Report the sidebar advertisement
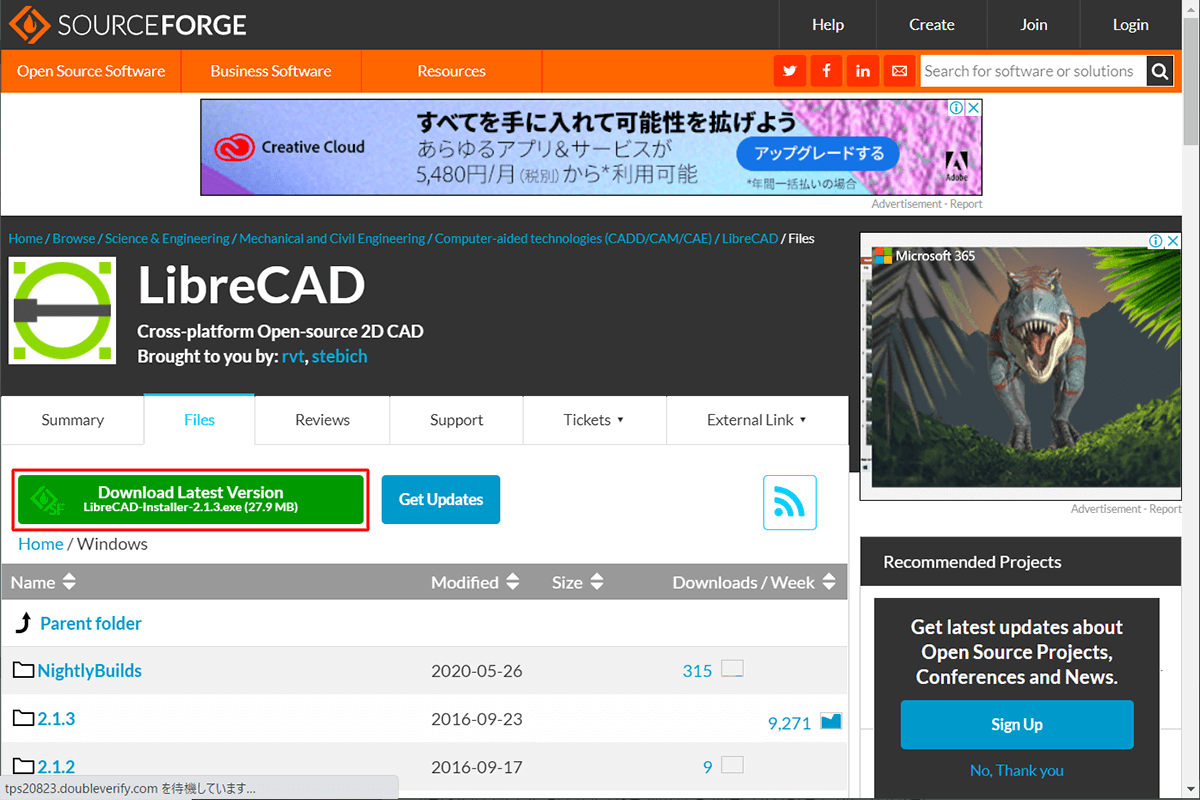The image size is (1200, 800). point(1165,509)
